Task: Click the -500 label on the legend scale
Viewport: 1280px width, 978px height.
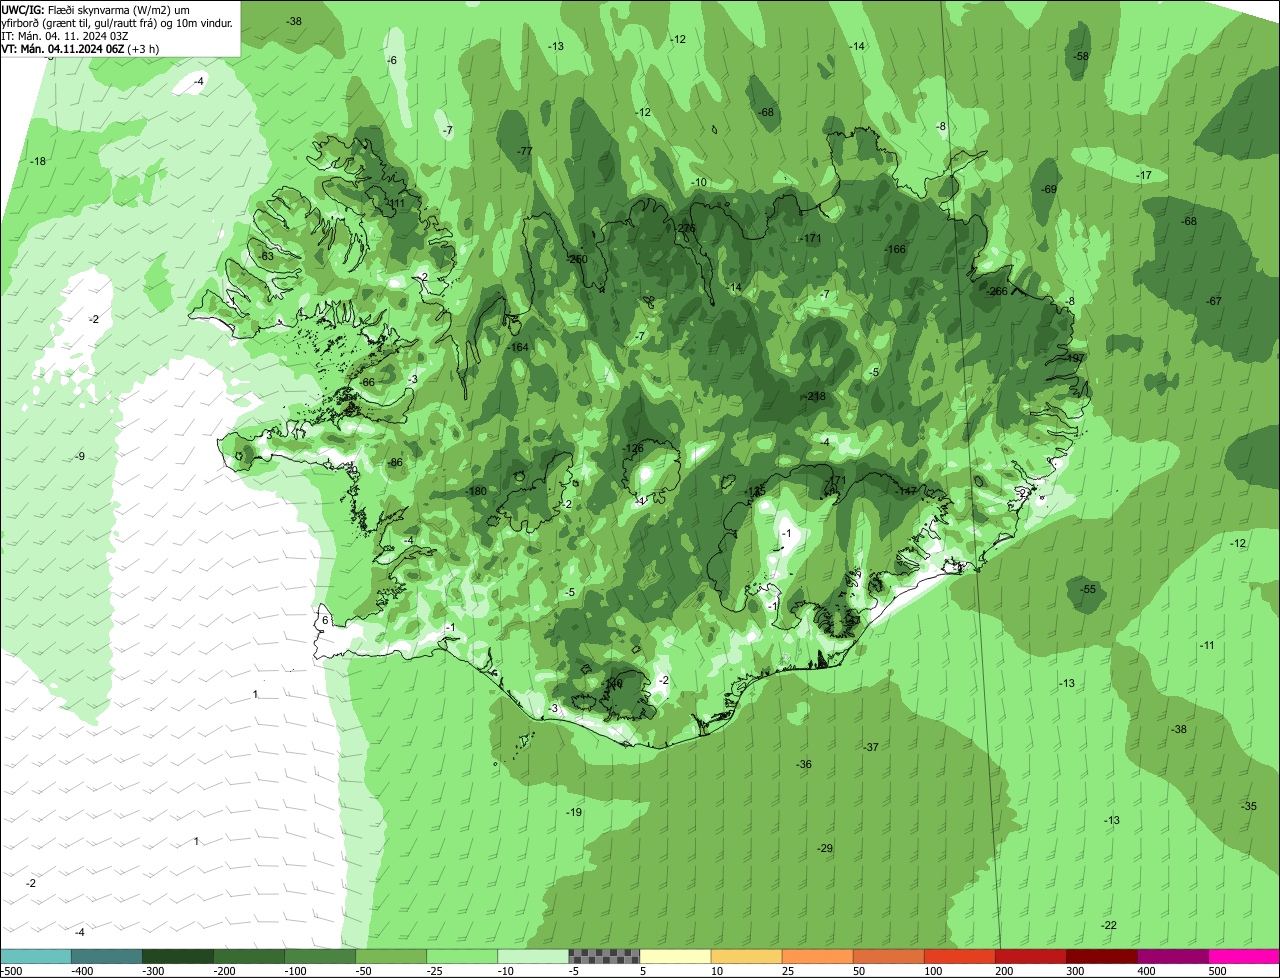Action: click(x=11, y=971)
